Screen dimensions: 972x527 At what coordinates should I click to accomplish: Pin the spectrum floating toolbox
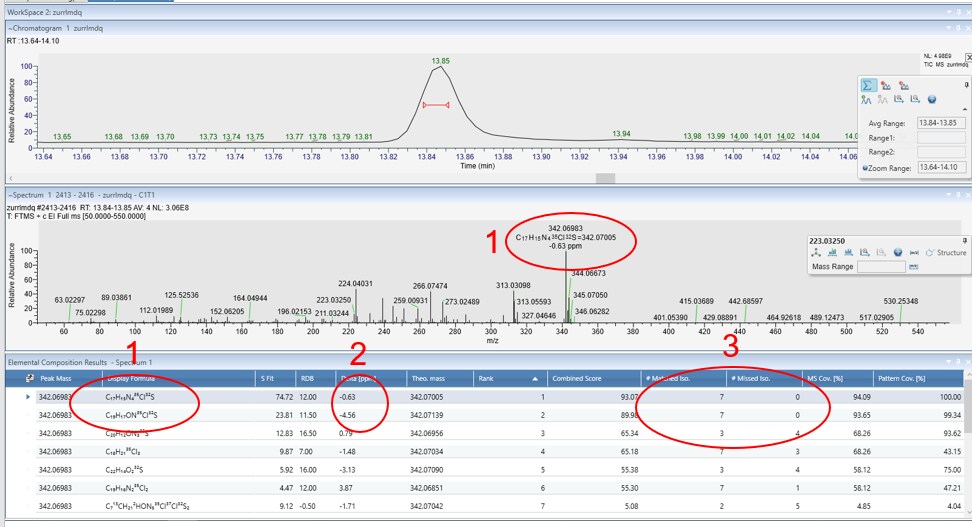(x=967, y=241)
